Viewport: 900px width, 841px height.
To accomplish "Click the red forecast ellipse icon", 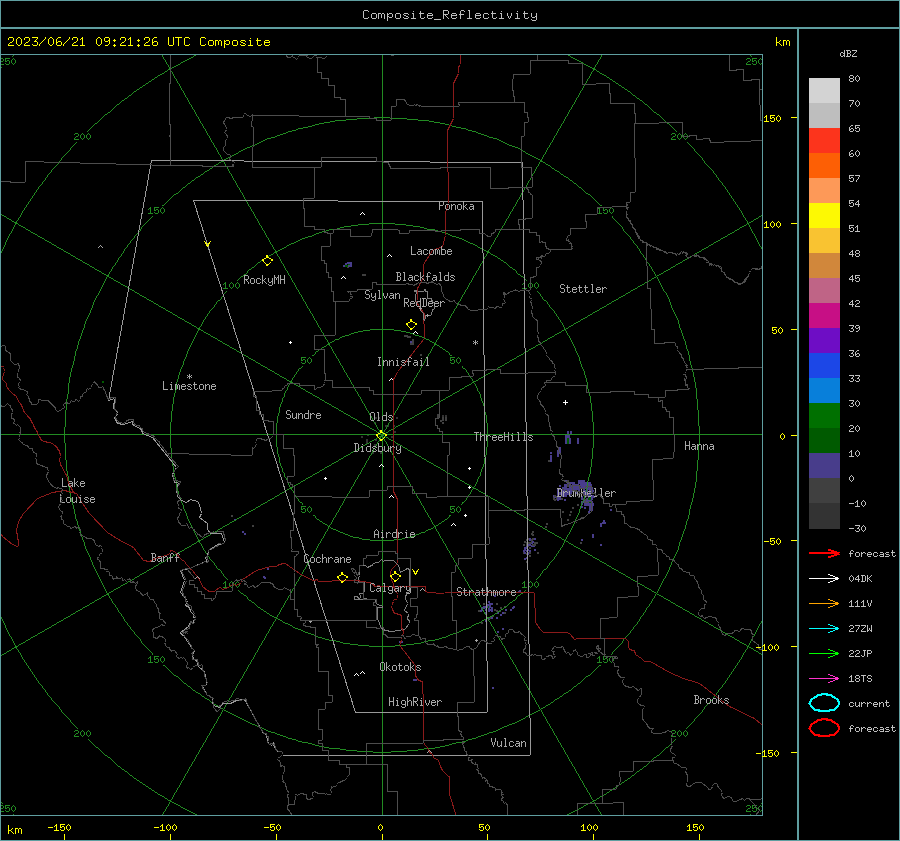I will coord(824,728).
